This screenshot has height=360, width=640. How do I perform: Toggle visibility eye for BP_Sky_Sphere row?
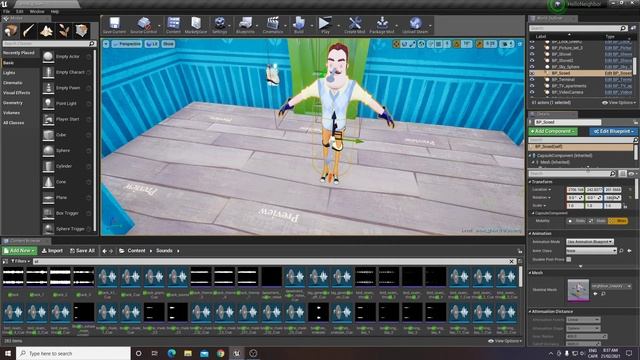click(532, 67)
